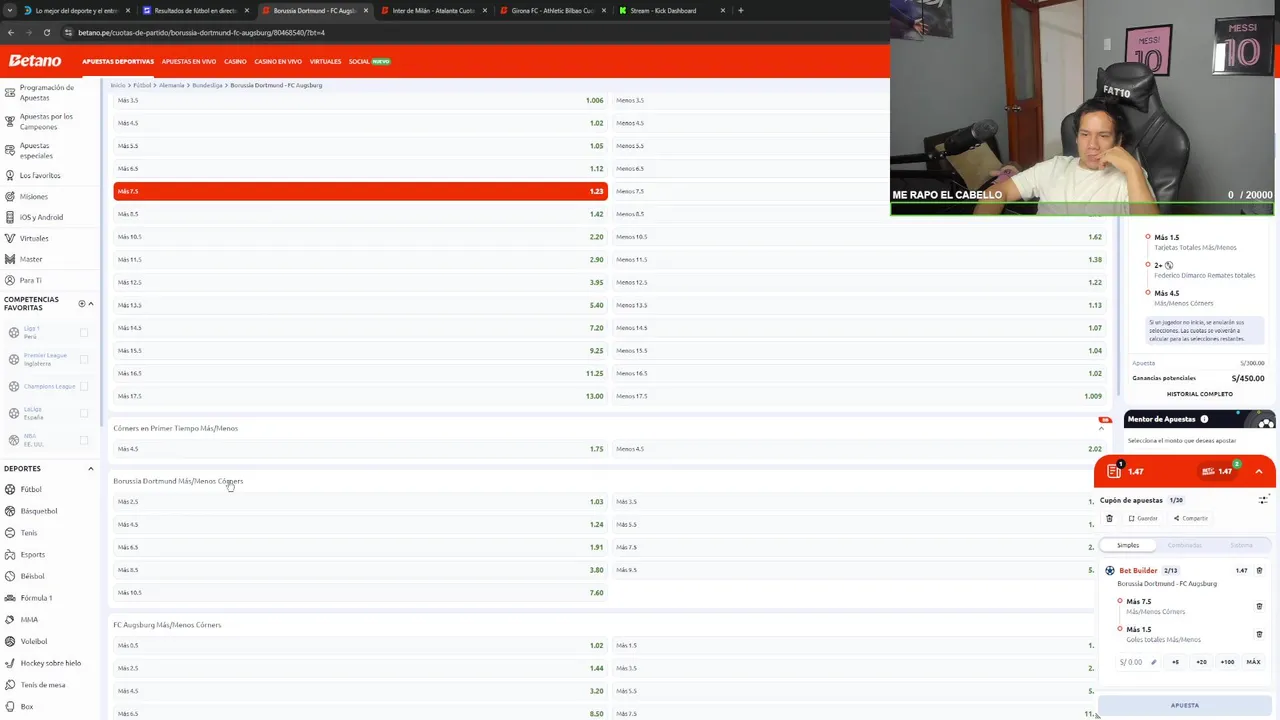Click trash icon to clear the whole coupon
1280x720 pixels.
click(x=1109, y=518)
